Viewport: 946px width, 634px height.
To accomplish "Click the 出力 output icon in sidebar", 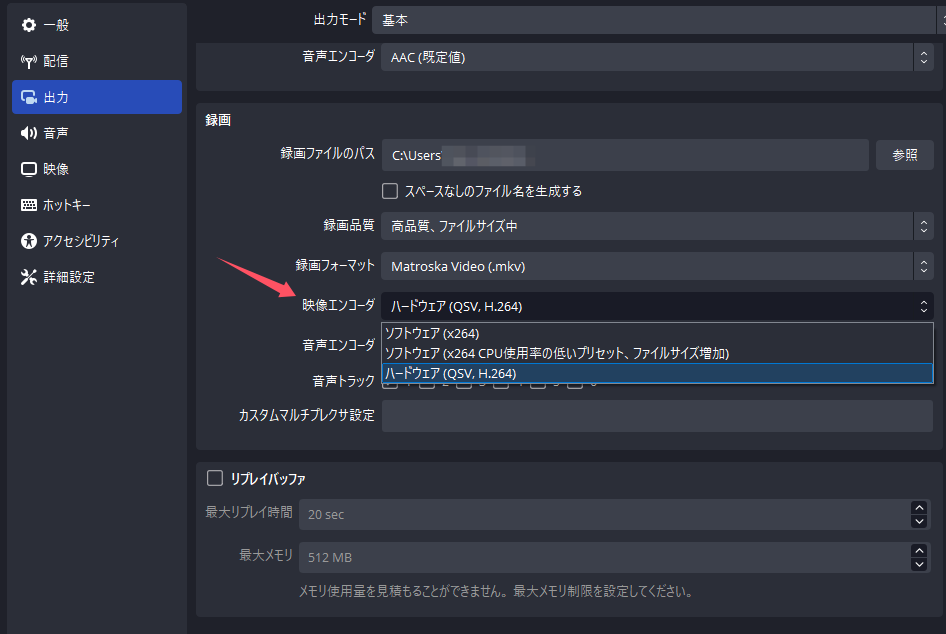I will tap(29, 97).
